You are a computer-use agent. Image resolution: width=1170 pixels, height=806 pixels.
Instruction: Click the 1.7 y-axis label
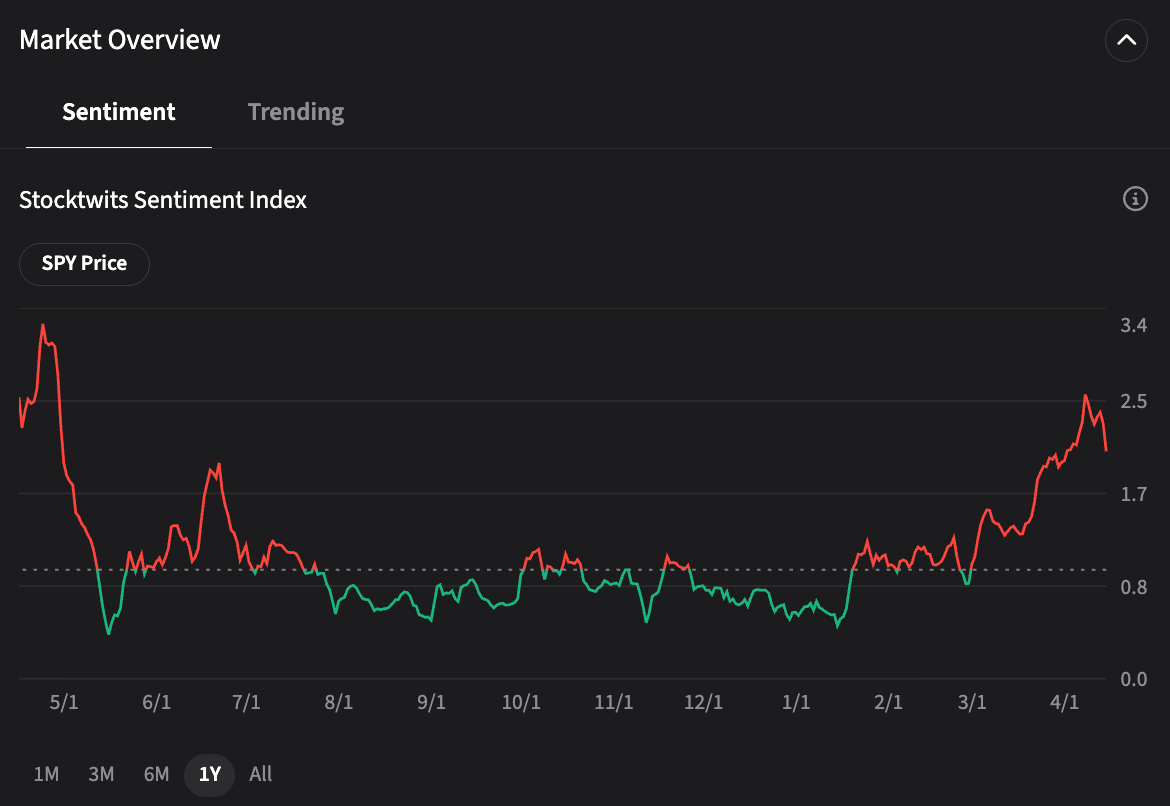(x=1133, y=494)
